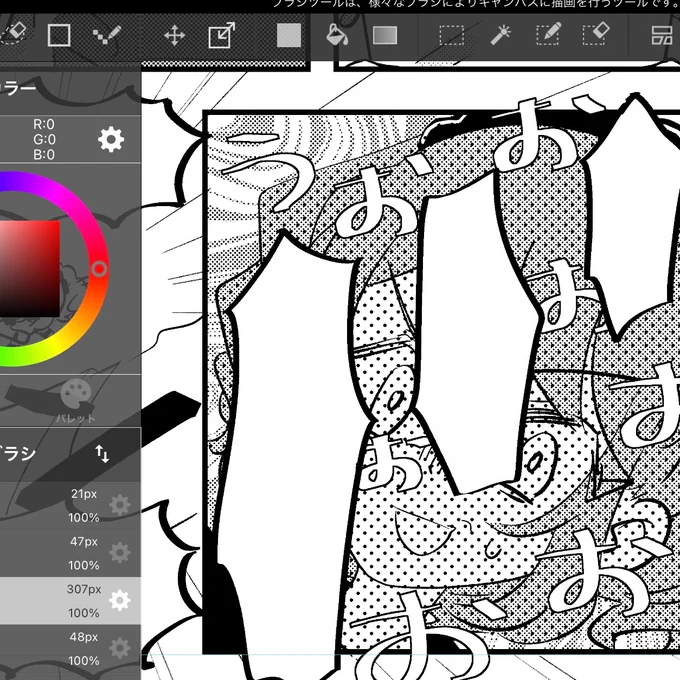Select the Transform tool
The width and height of the screenshot is (680, 680).
tap(222, 35)
